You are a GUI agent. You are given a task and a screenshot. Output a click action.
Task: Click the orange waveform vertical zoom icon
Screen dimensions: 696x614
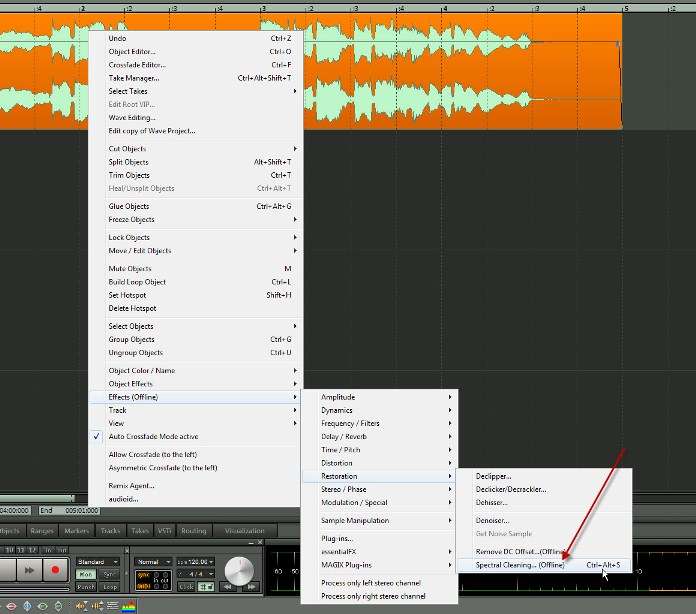pos(81,606)
